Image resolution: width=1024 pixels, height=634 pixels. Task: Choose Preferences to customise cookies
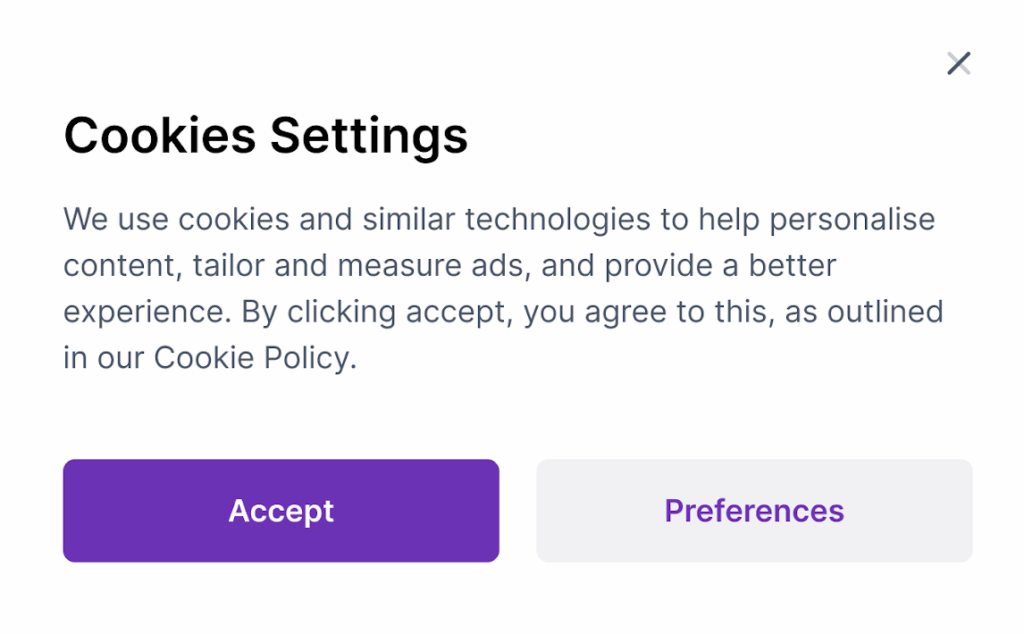point(754,511)
